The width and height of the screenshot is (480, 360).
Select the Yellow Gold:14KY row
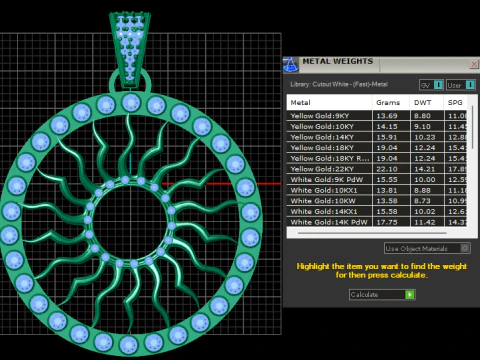coord(377,137)
